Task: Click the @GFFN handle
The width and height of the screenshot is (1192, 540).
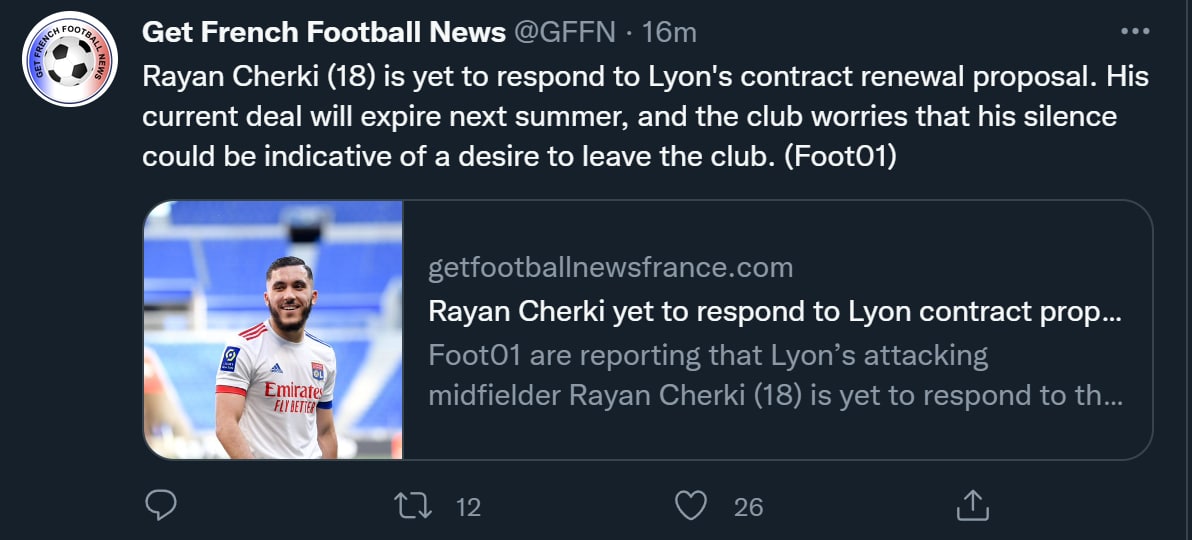Action: click(x=565, y=32)
